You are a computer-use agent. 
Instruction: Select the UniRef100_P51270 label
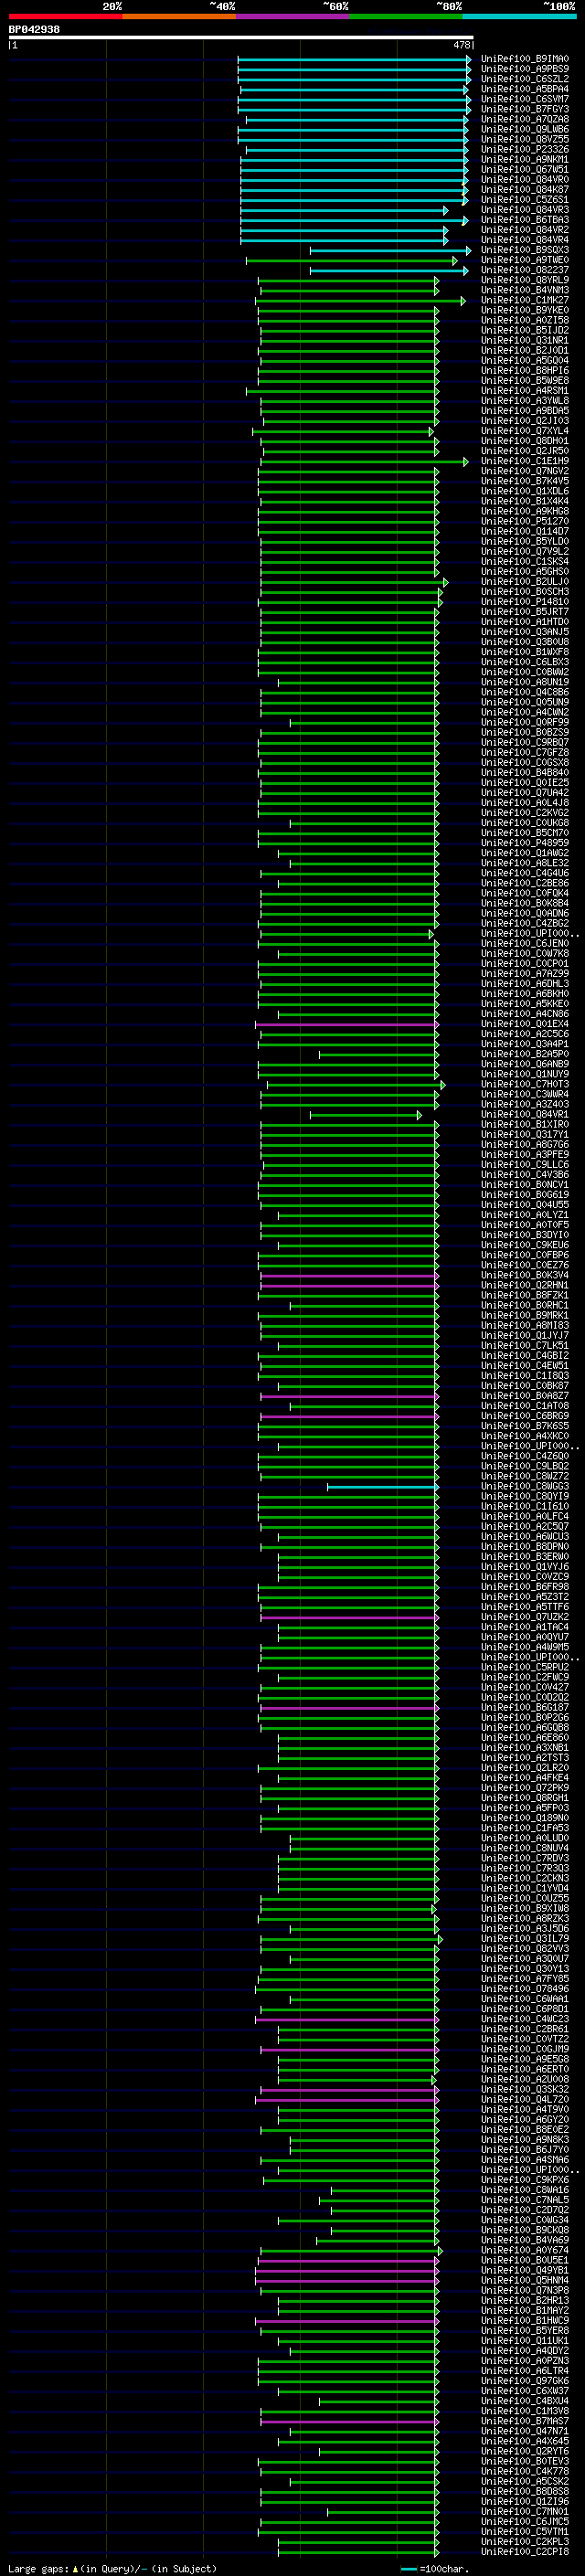click(524, 521)
